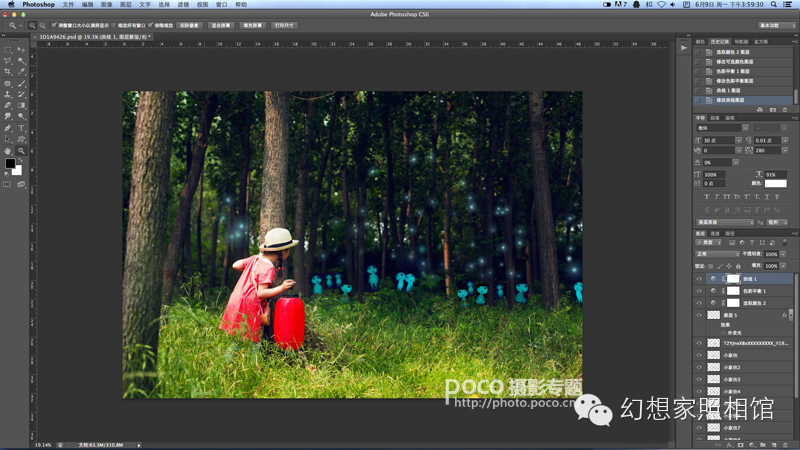
Task: Open the tracking dropdown showing 280
Action: click(x=785, y=151)
